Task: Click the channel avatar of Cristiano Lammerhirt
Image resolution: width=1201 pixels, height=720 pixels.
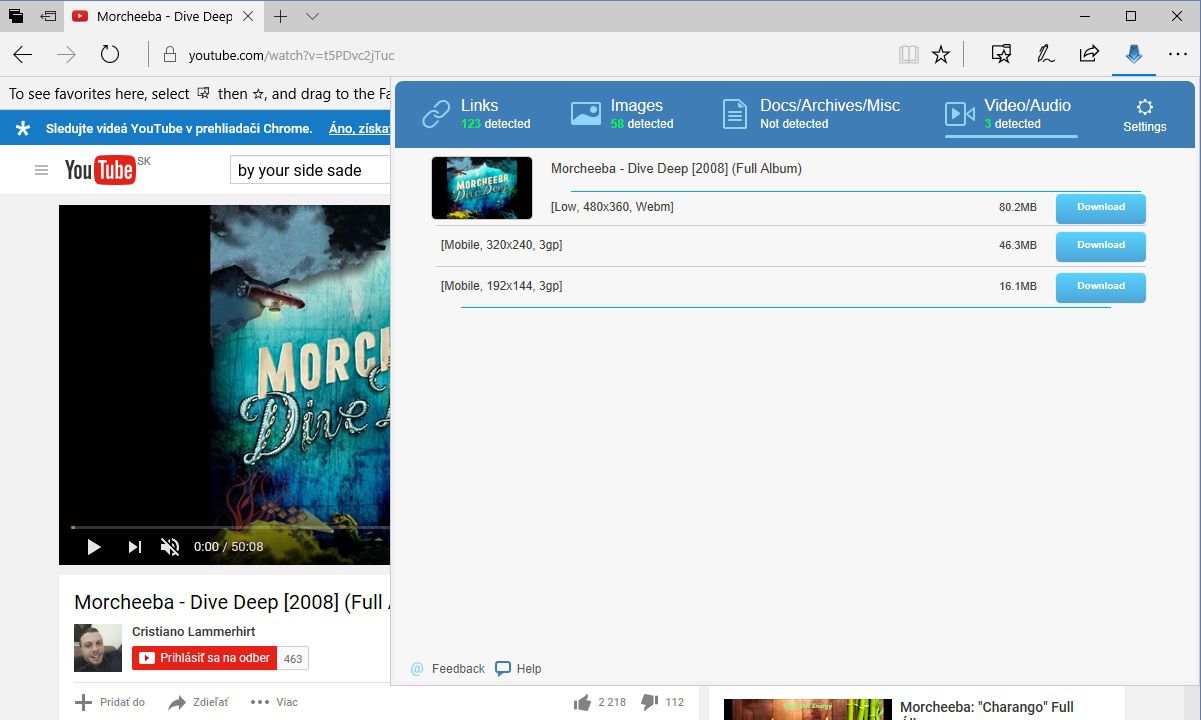Action: click(98, 648)
